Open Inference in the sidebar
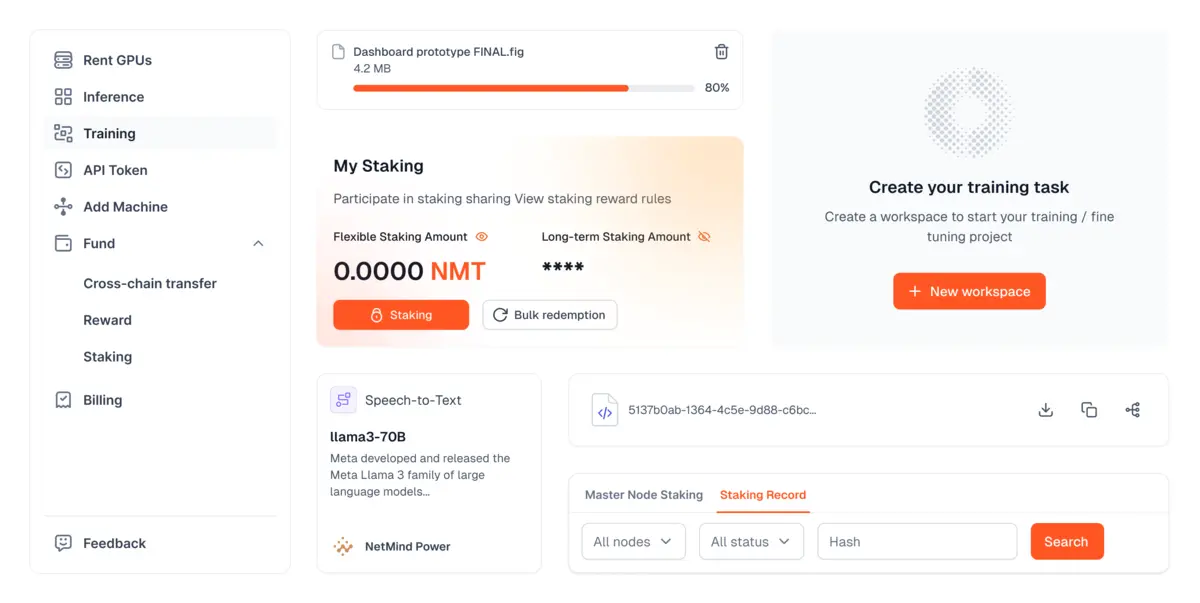This screenshot has height=603, width=1200. coord(113,97)
